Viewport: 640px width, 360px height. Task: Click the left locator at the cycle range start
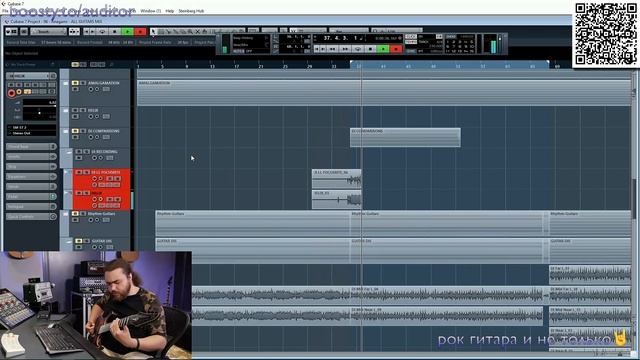point(351,62)
